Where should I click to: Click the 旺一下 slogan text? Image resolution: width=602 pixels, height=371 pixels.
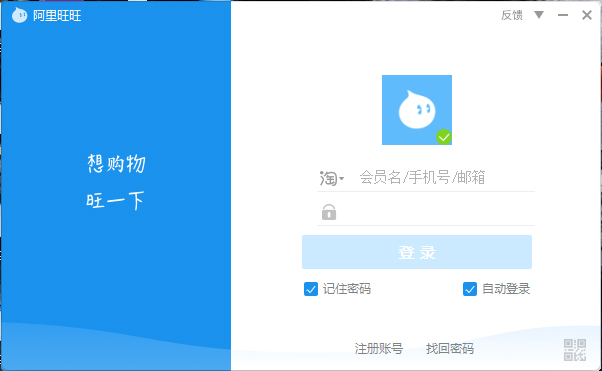coord(115,200)
